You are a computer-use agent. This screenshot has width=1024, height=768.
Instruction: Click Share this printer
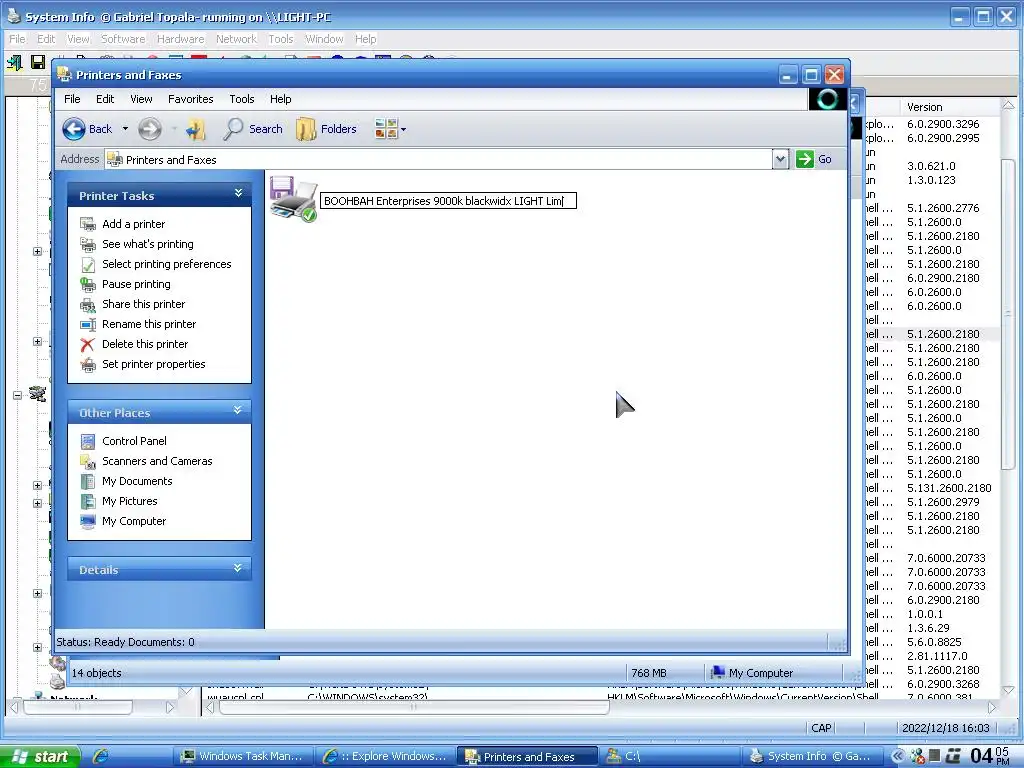(x=144, y=304)
